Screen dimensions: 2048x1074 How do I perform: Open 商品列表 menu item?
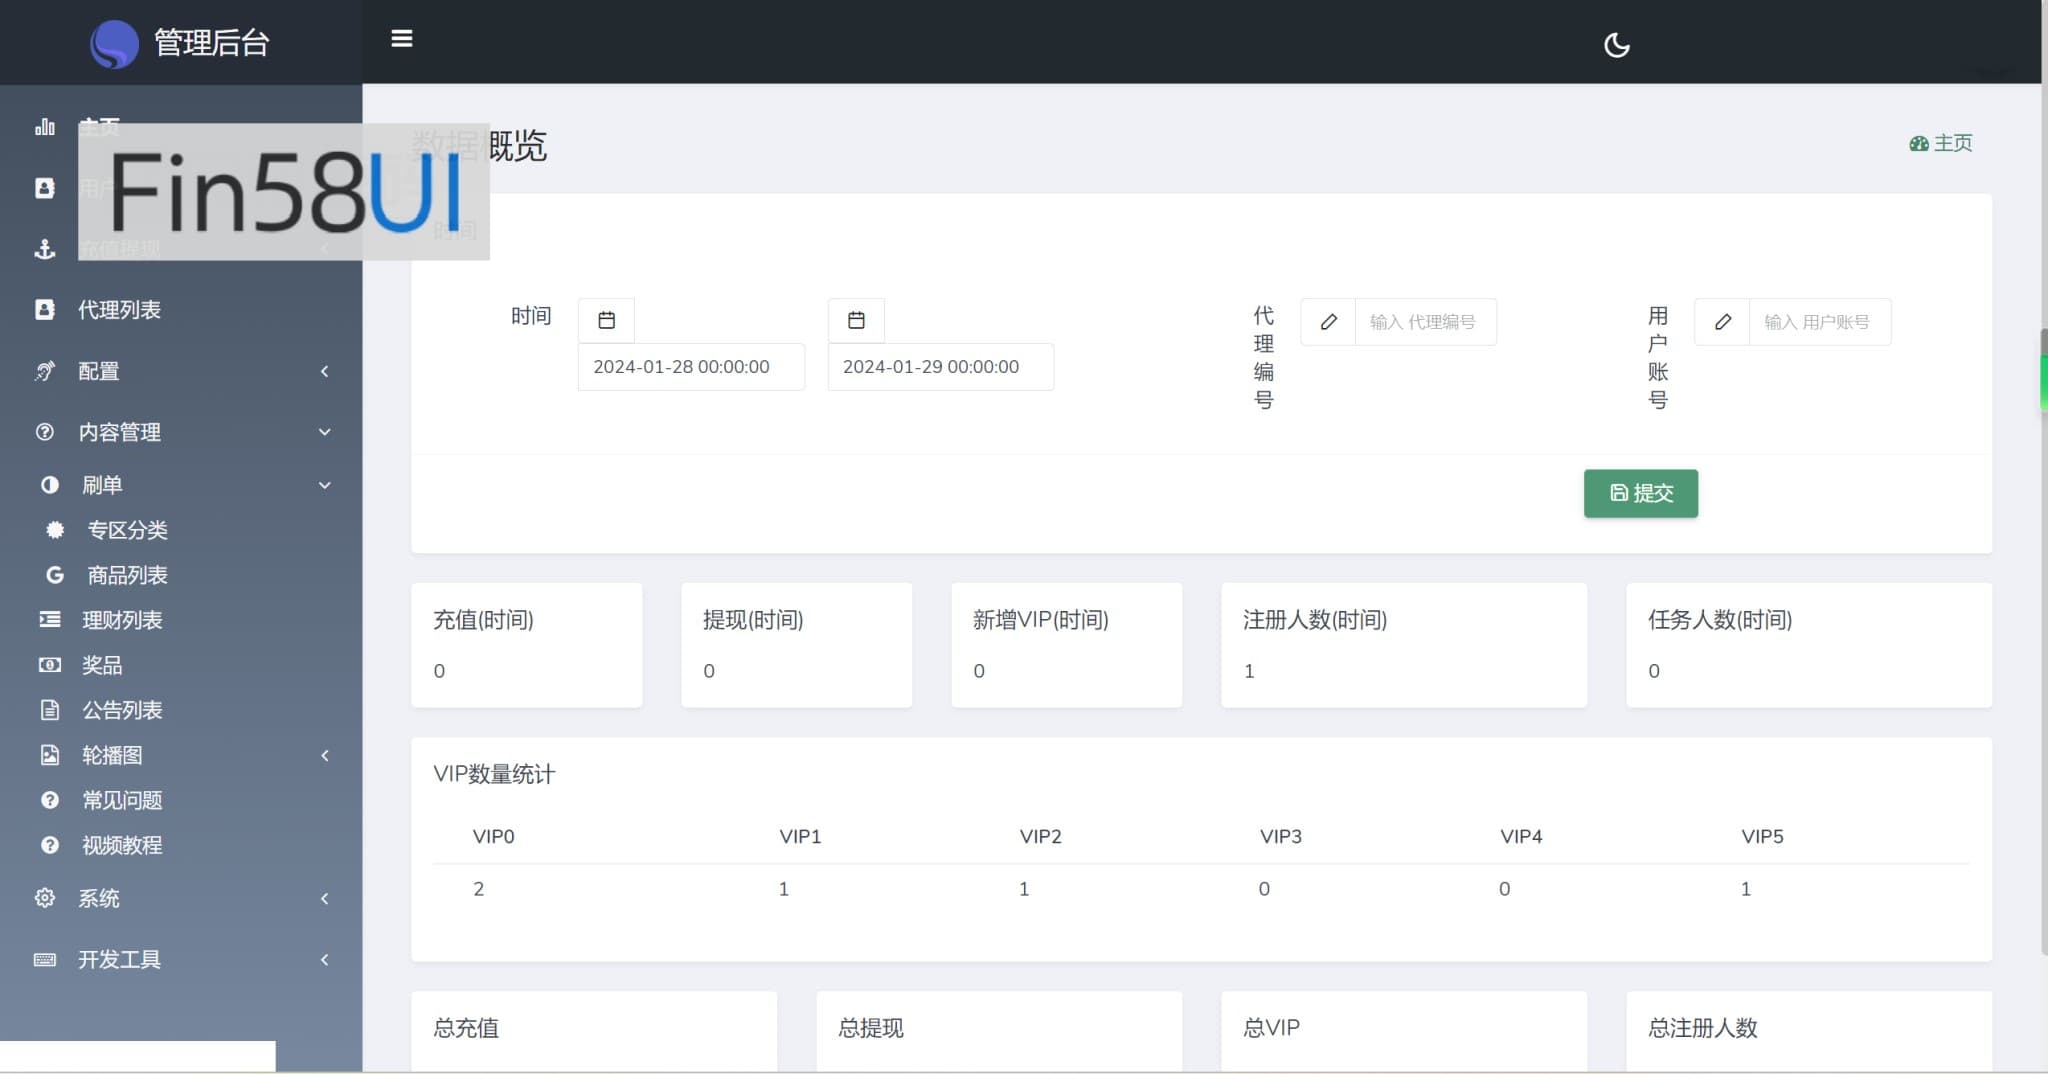click(x=127, y=575)
